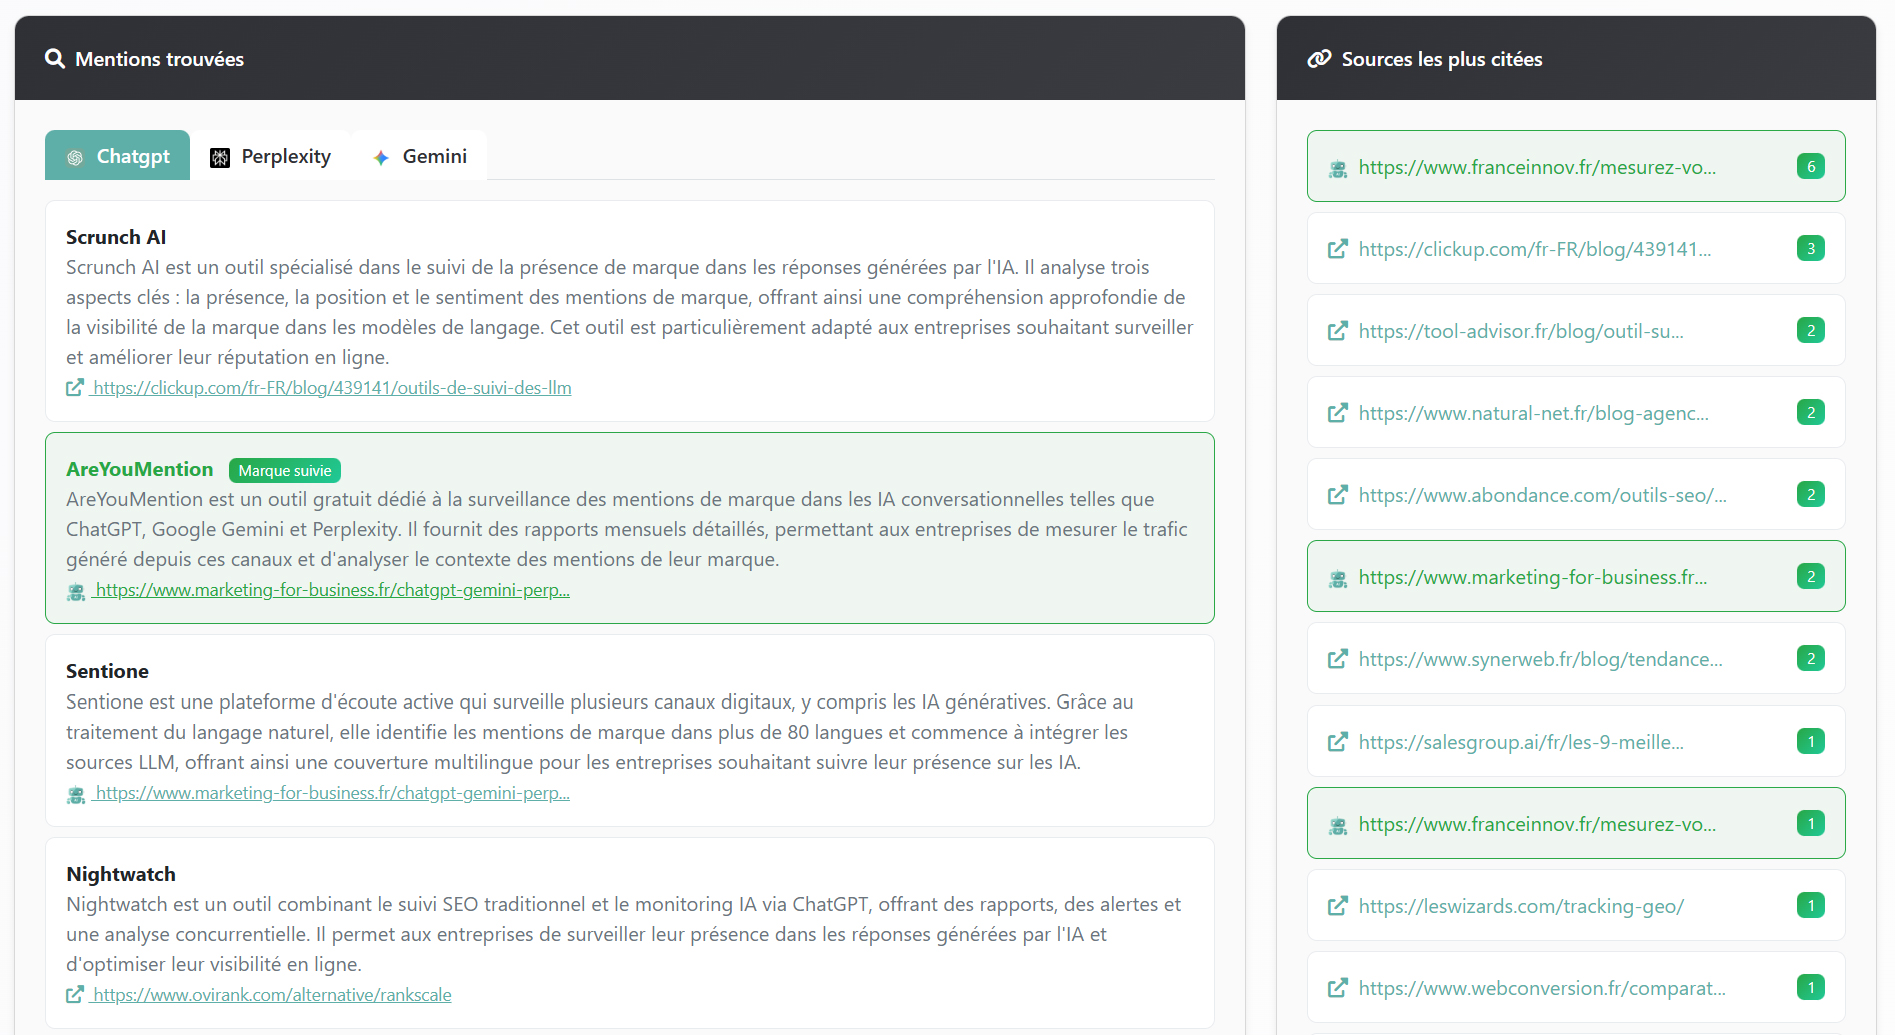
Task: Click the robot icon beside the marketing-for-business.fr source
Action: (x=1337, y=577)
